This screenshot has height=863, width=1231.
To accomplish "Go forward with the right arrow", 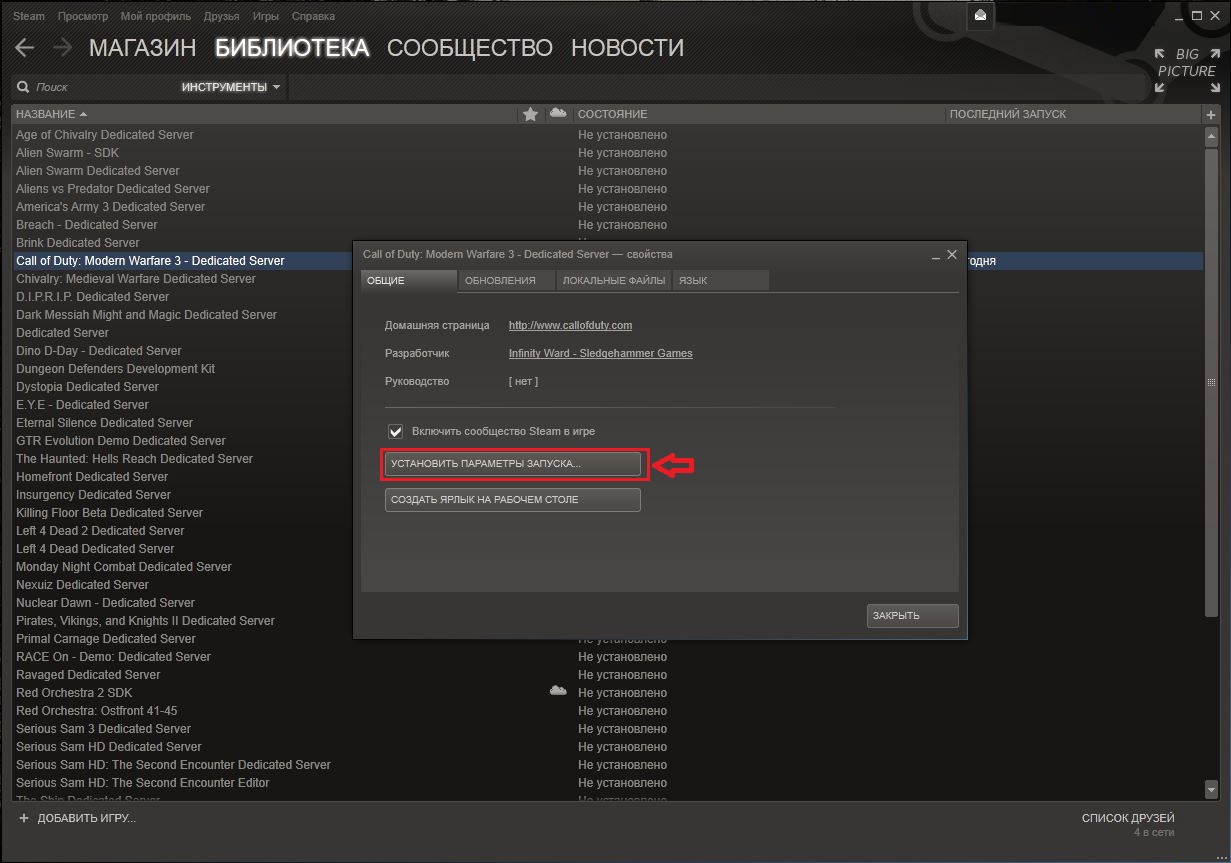I will 63,48.
